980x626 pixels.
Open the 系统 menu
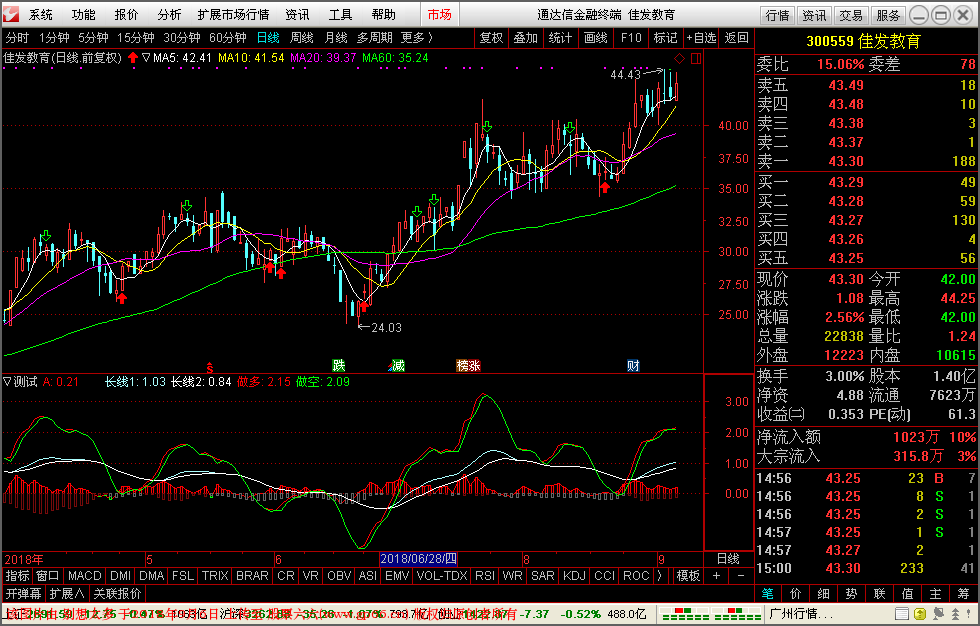(41, 14)
